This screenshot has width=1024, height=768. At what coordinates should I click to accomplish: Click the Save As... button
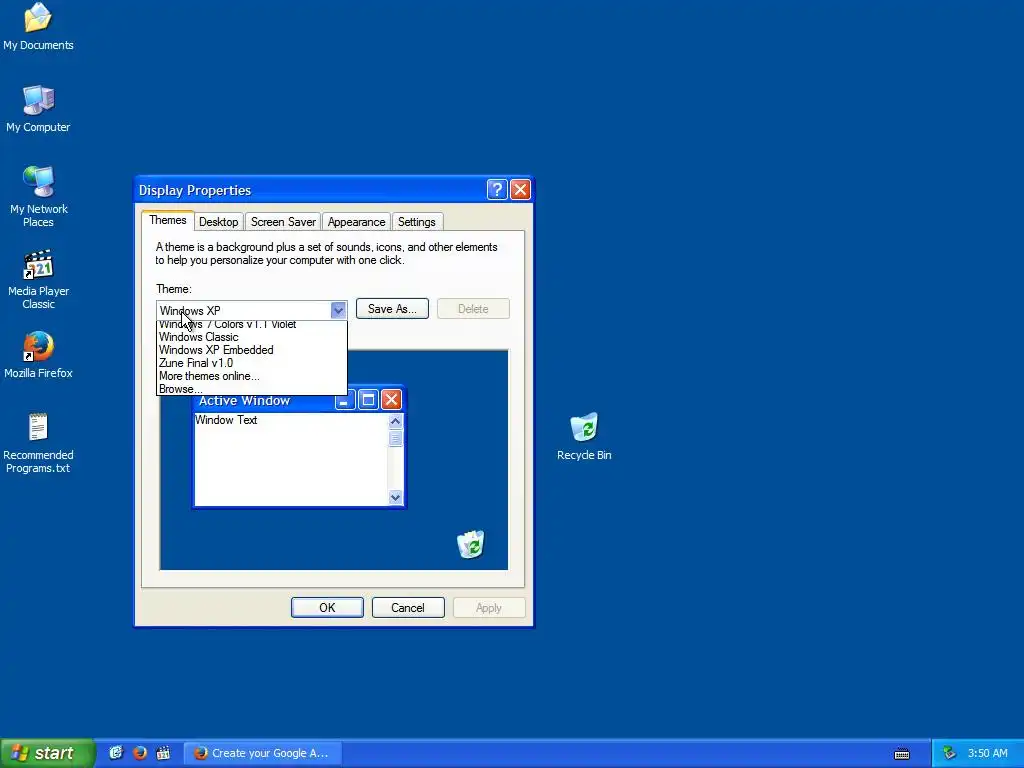point(392,309)
